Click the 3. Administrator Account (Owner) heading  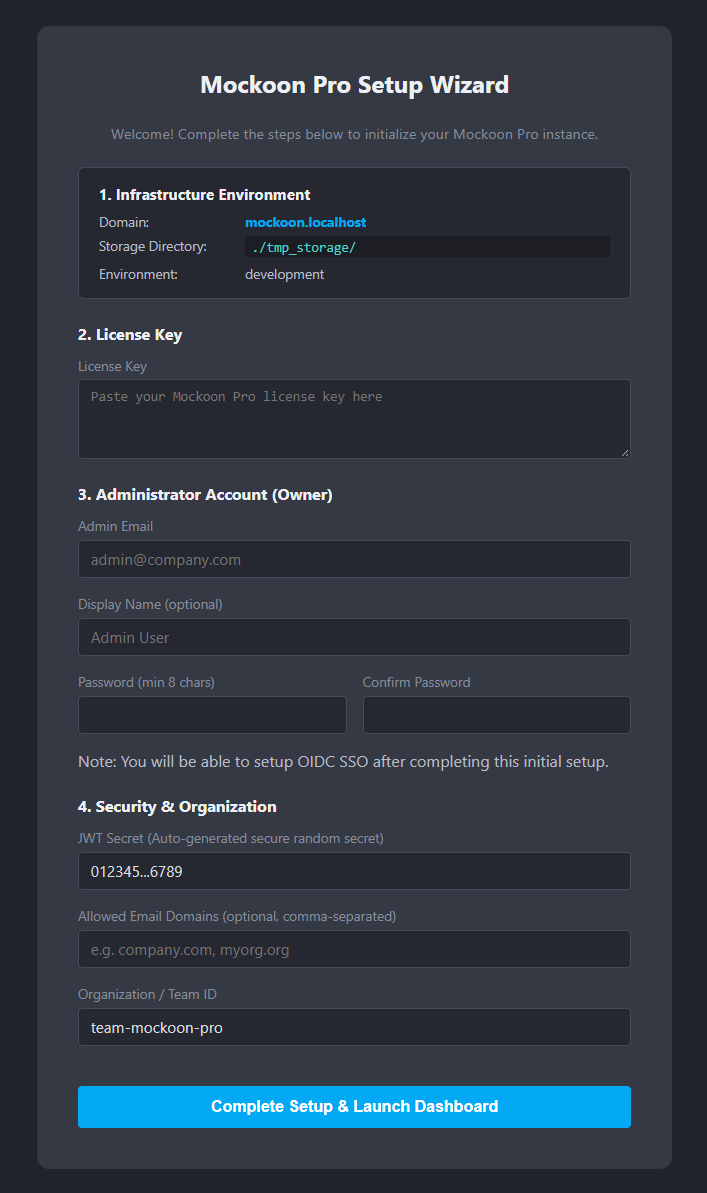[205, 495]
